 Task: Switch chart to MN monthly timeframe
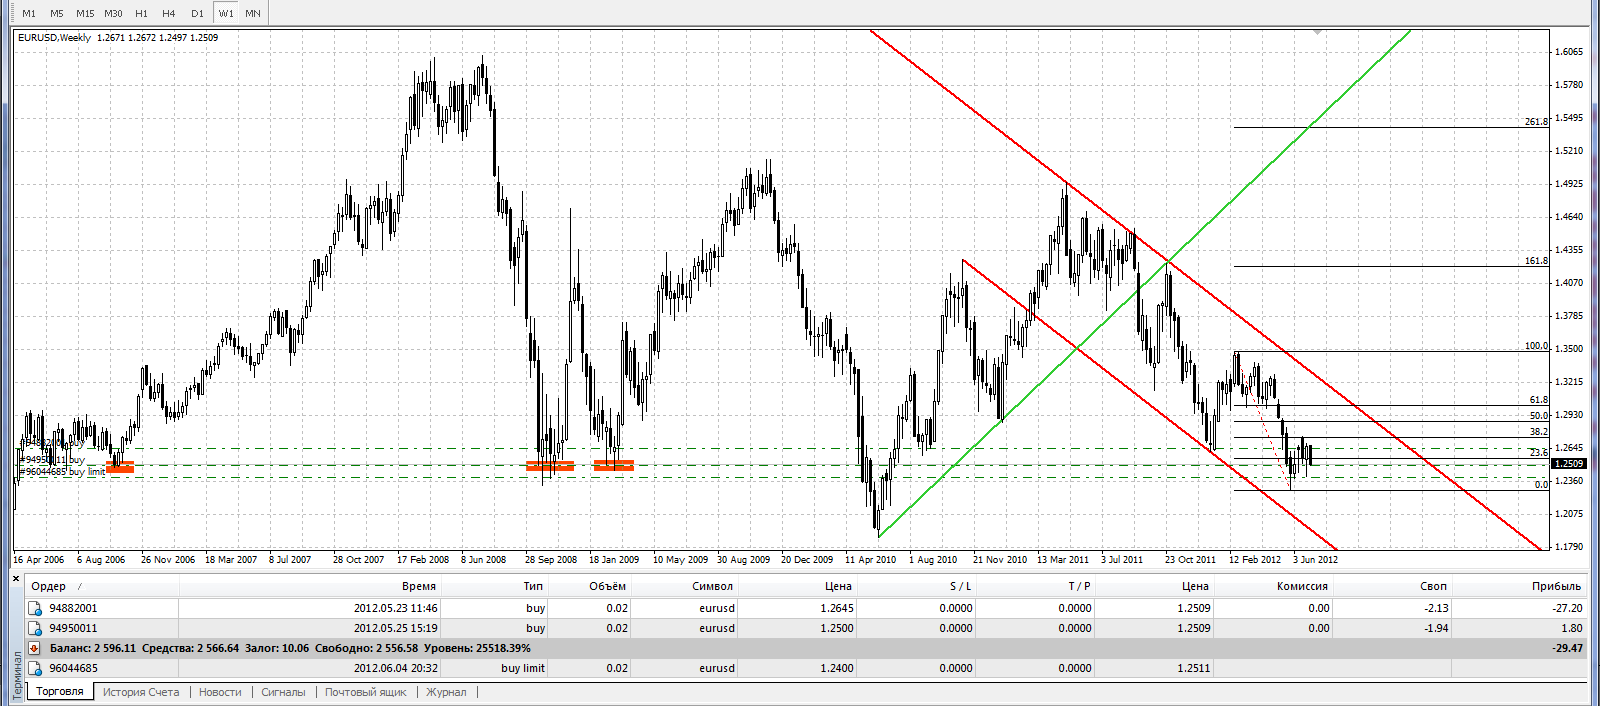tap(253, 13)
